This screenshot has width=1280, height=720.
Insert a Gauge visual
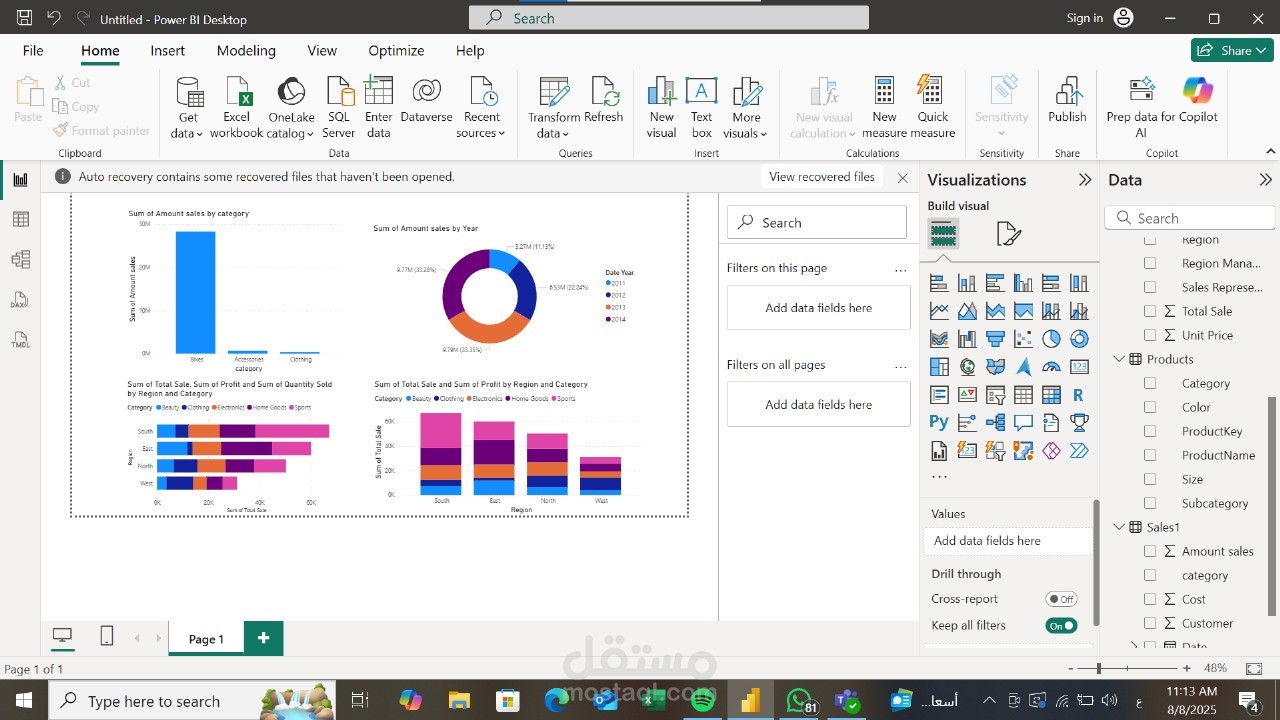click(x=1051, y=367)
